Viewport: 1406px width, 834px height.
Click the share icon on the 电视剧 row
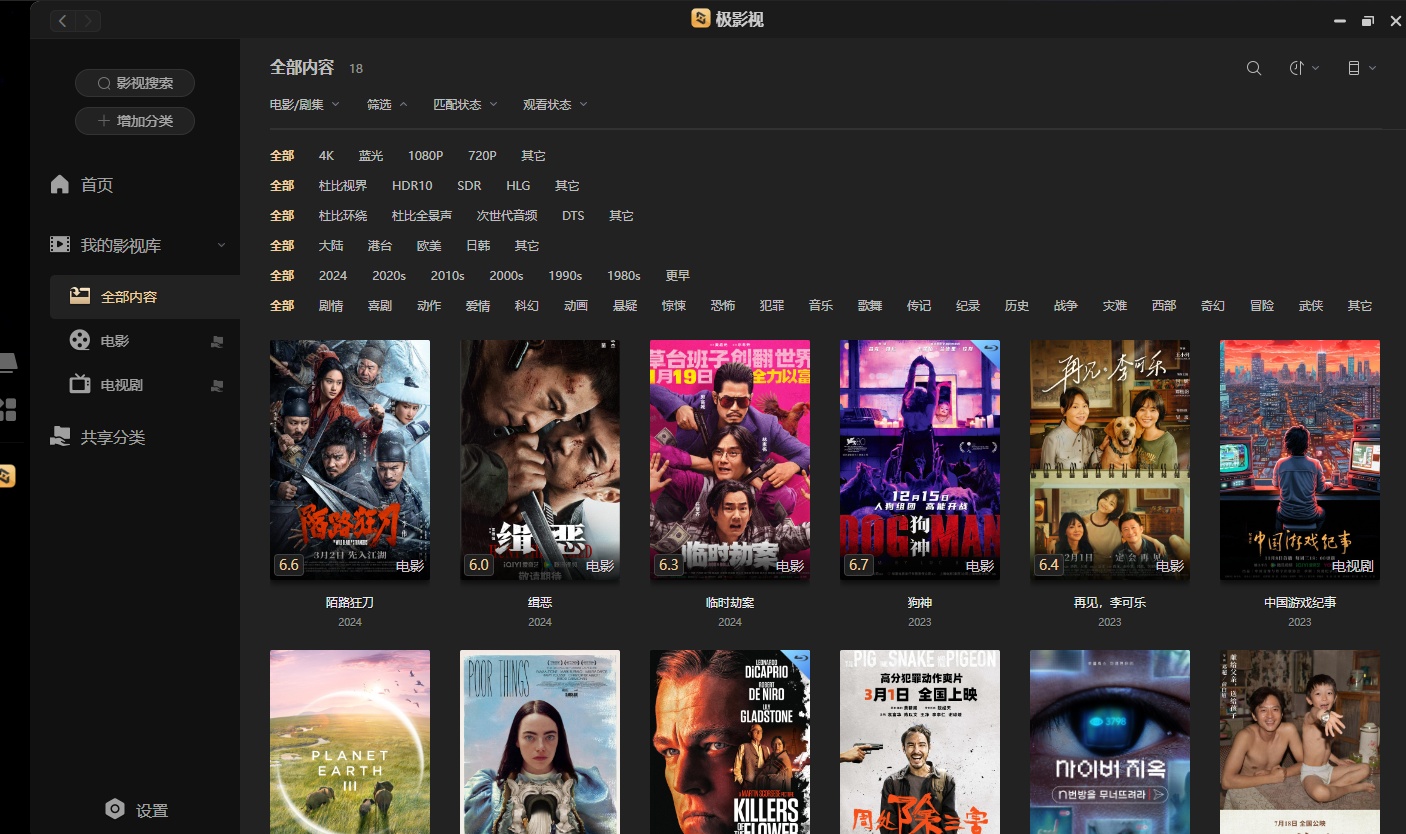tap(217, 385)
